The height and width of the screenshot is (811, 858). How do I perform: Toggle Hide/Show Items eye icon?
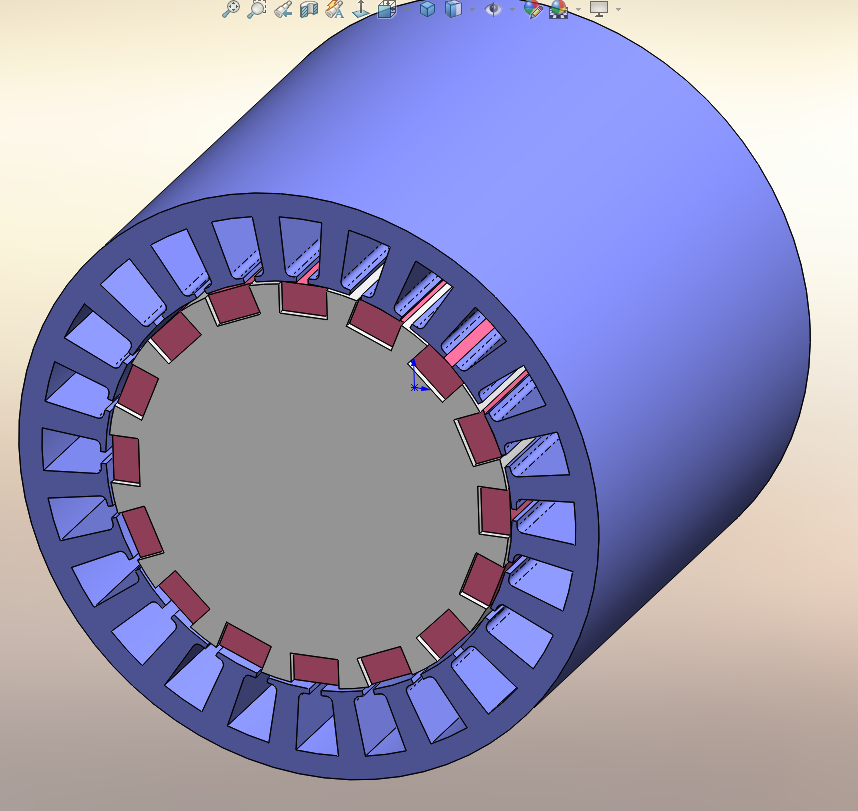[x=492, y=9]
